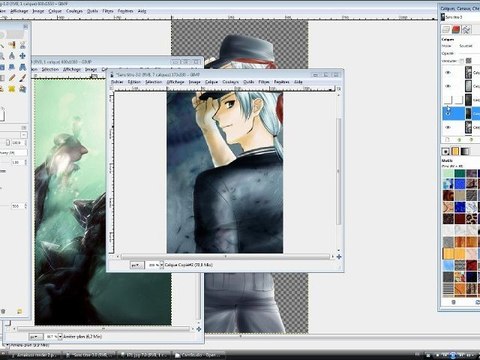The width and height of the screenshot is (480, 360).
Task: Open the px unit dropdown in front window
Action: click(x=136, y=265)
